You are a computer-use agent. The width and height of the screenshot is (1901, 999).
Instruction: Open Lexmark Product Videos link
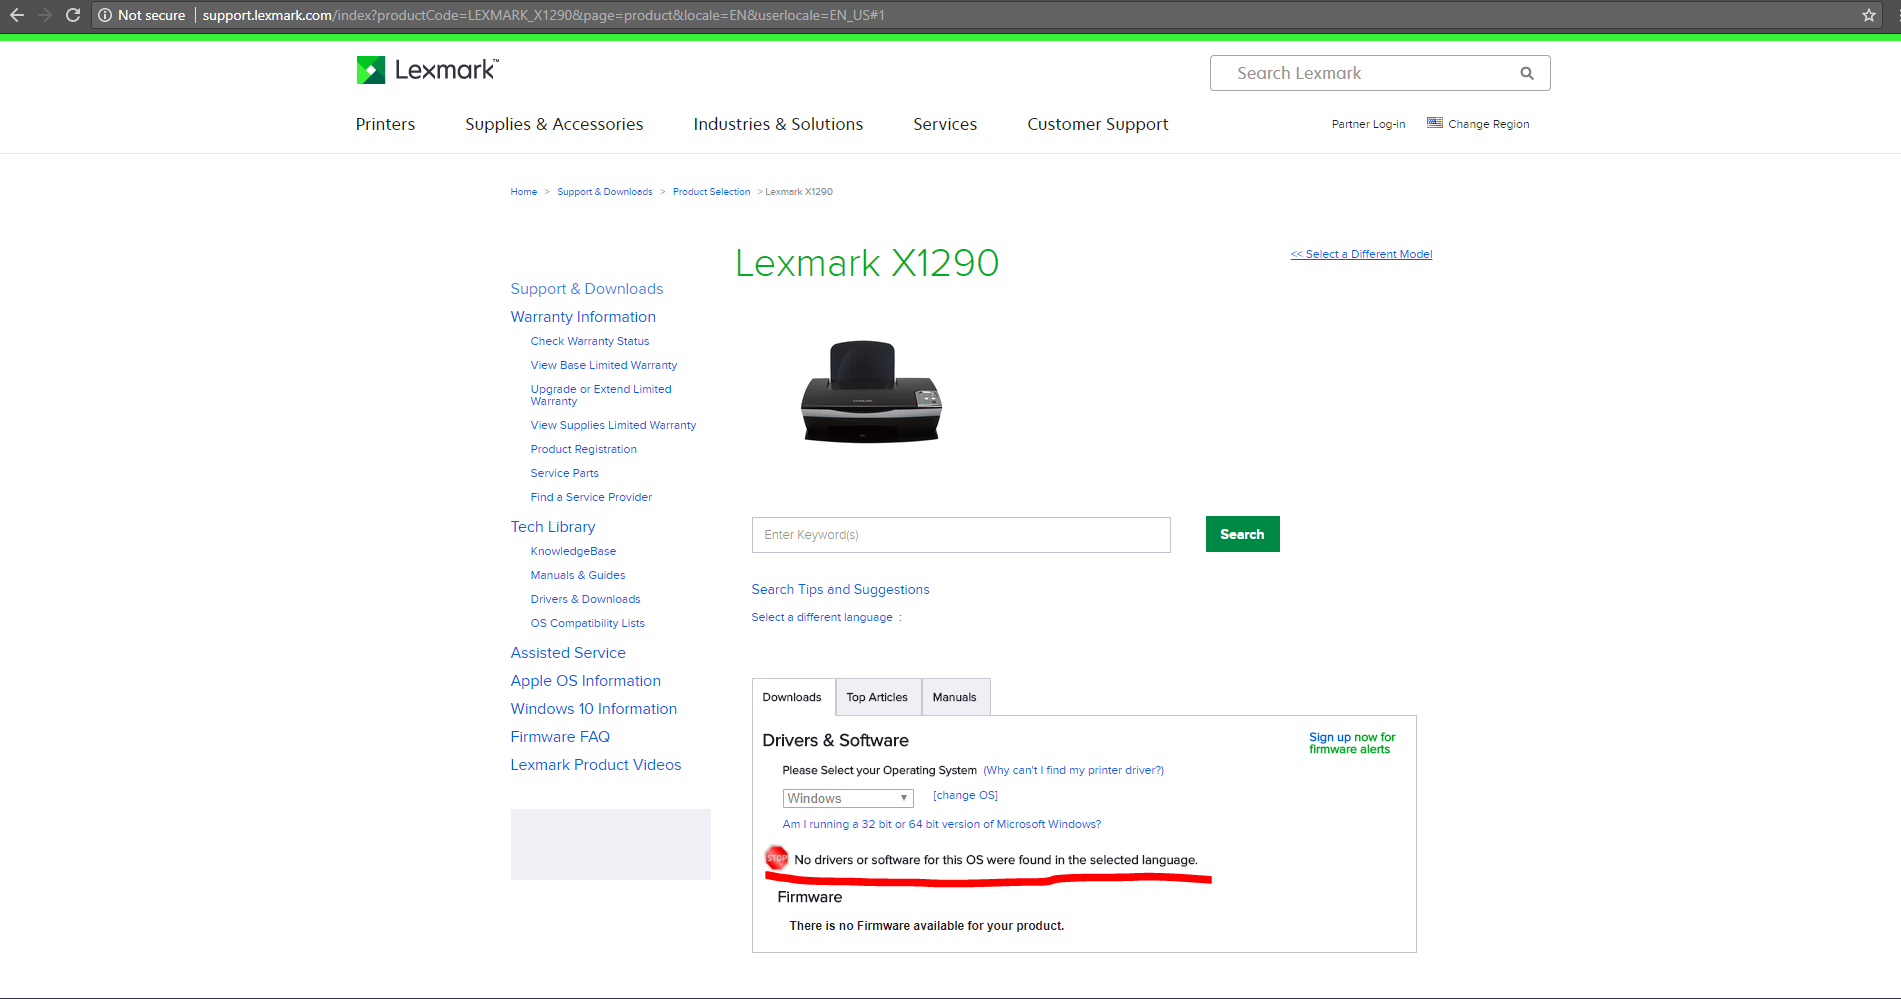coord(595,765)
